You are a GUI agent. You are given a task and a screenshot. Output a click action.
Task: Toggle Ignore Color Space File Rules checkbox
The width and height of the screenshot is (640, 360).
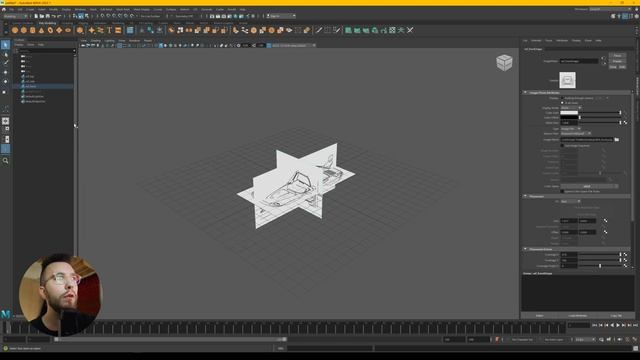[562, 191]
